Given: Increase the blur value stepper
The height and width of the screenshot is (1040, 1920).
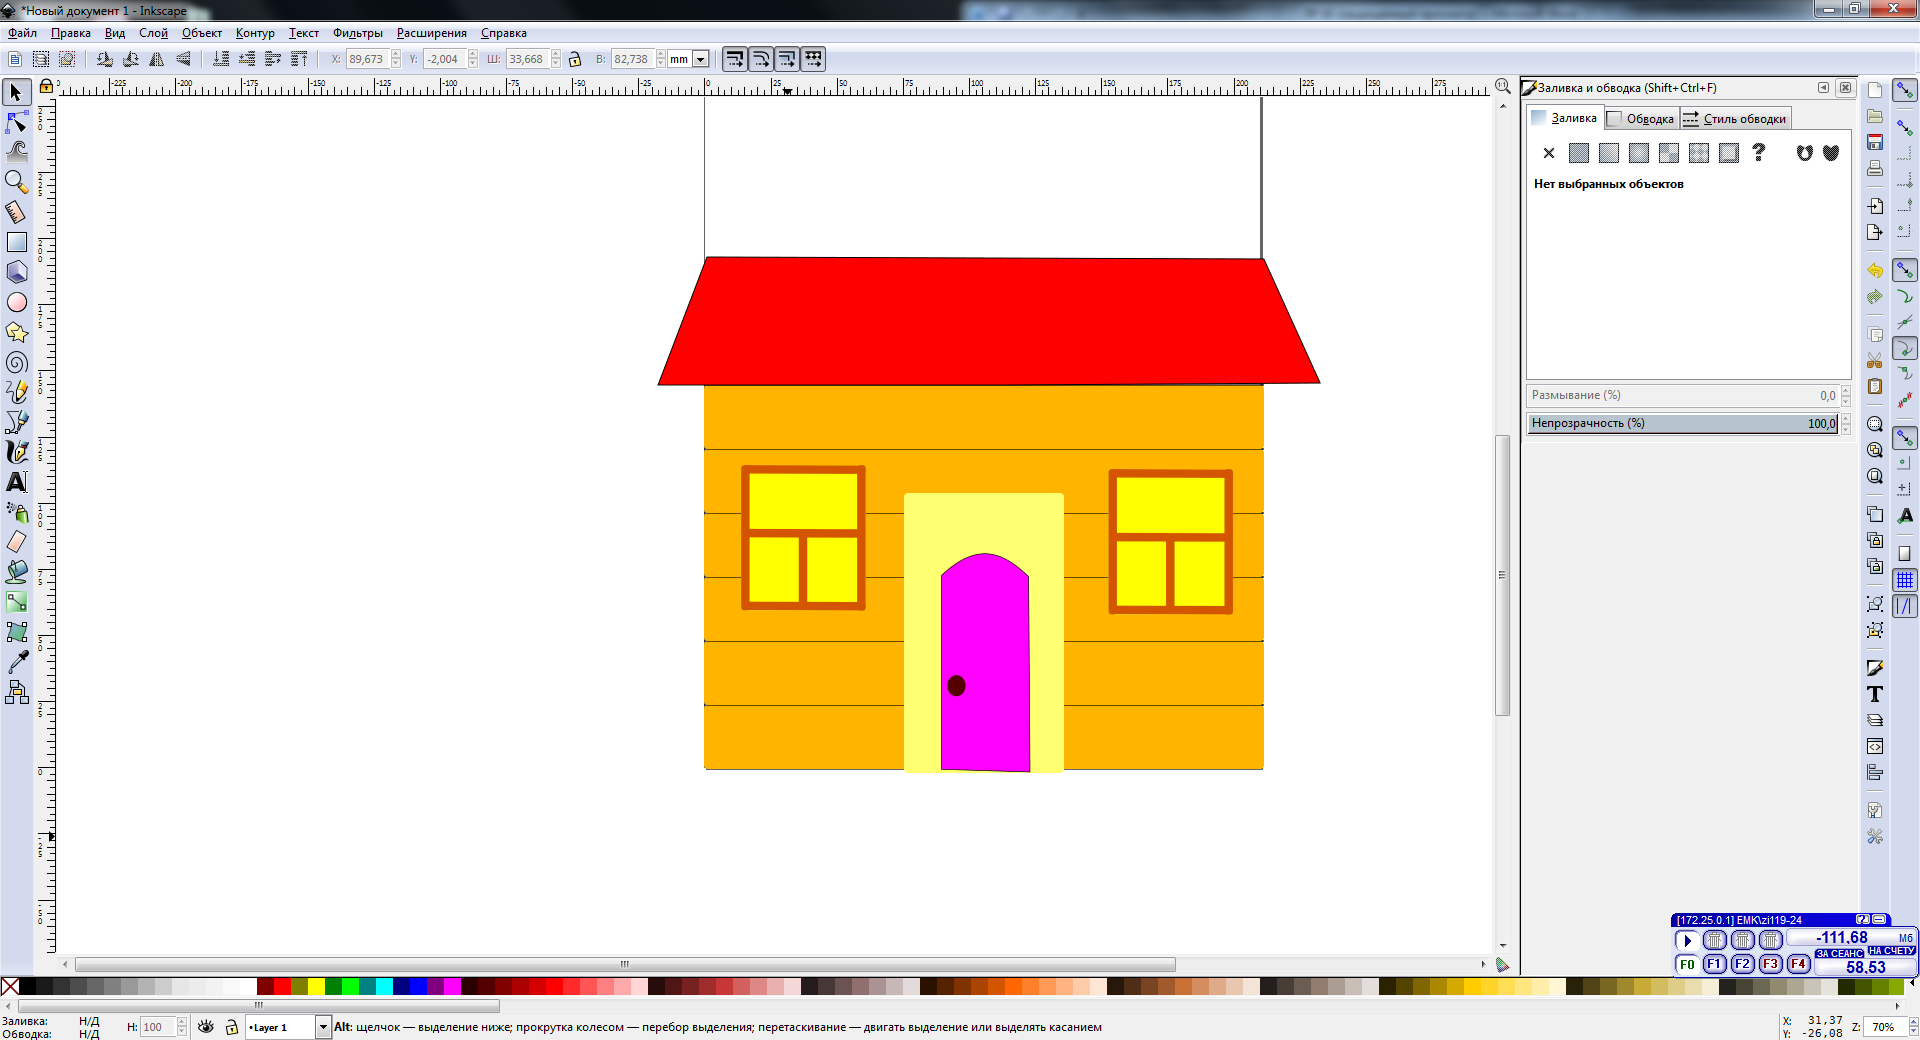Looking at the screenshot, I should pyautogui.click(x=1846, y=391).
